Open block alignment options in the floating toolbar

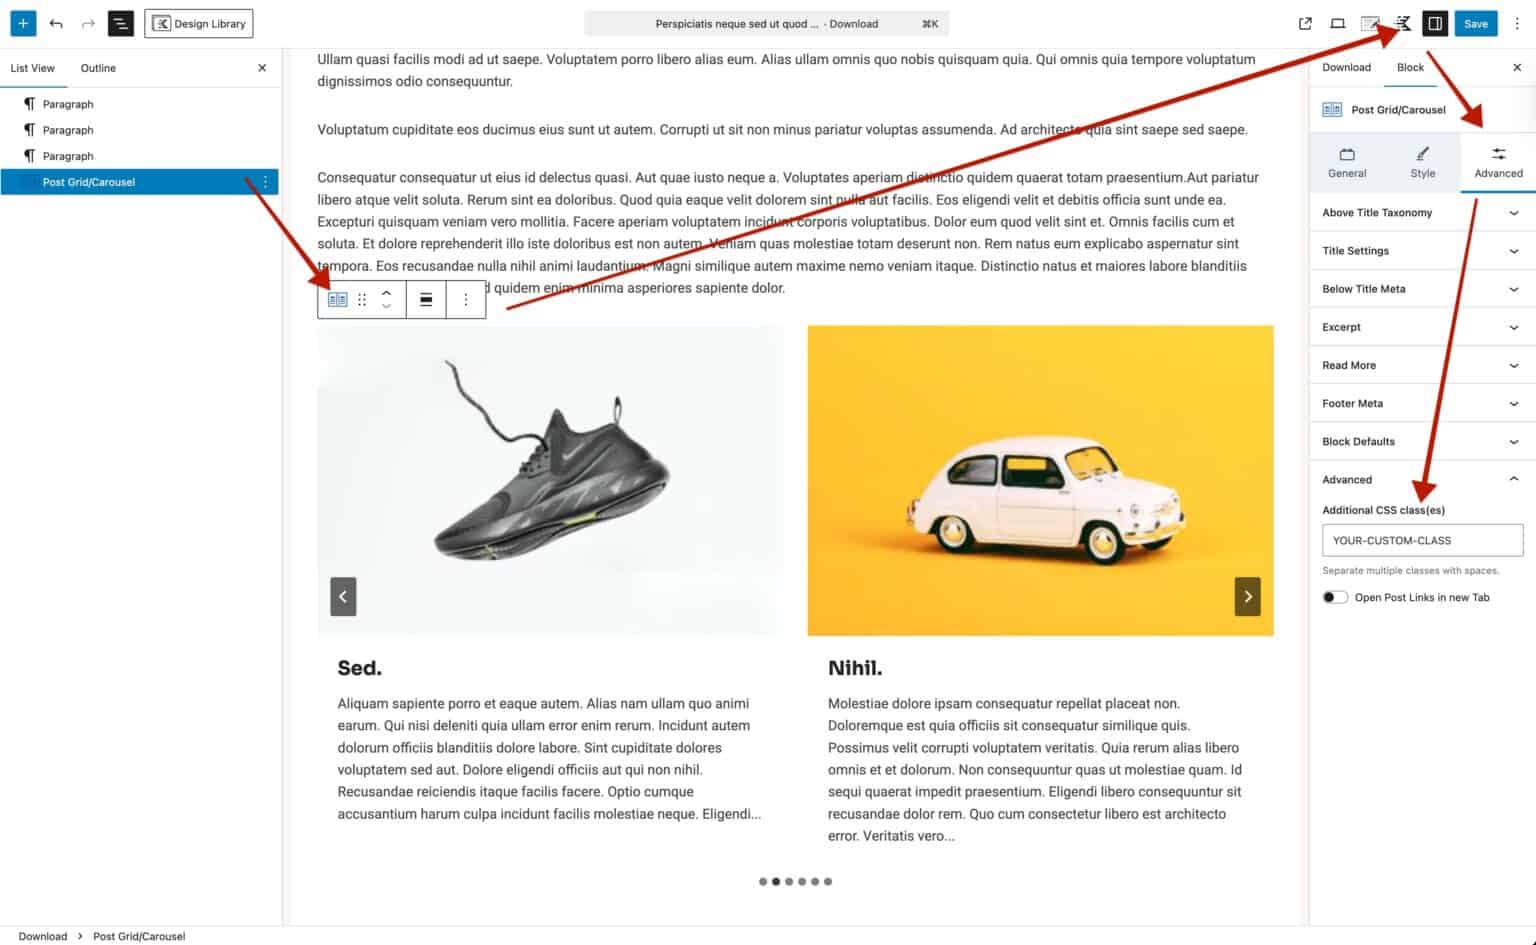click(426, 299)
